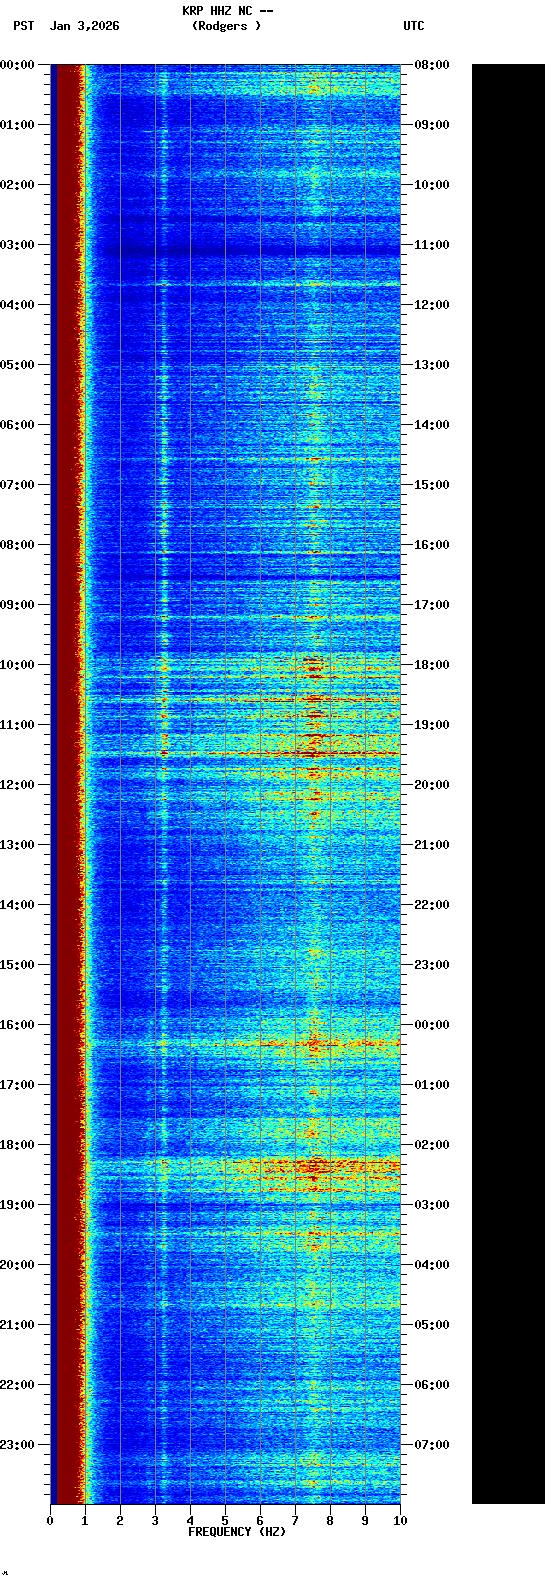Click frequency tick label '7'
This screenshot has width=552, height=1584.
click(x=295, y=1521)
